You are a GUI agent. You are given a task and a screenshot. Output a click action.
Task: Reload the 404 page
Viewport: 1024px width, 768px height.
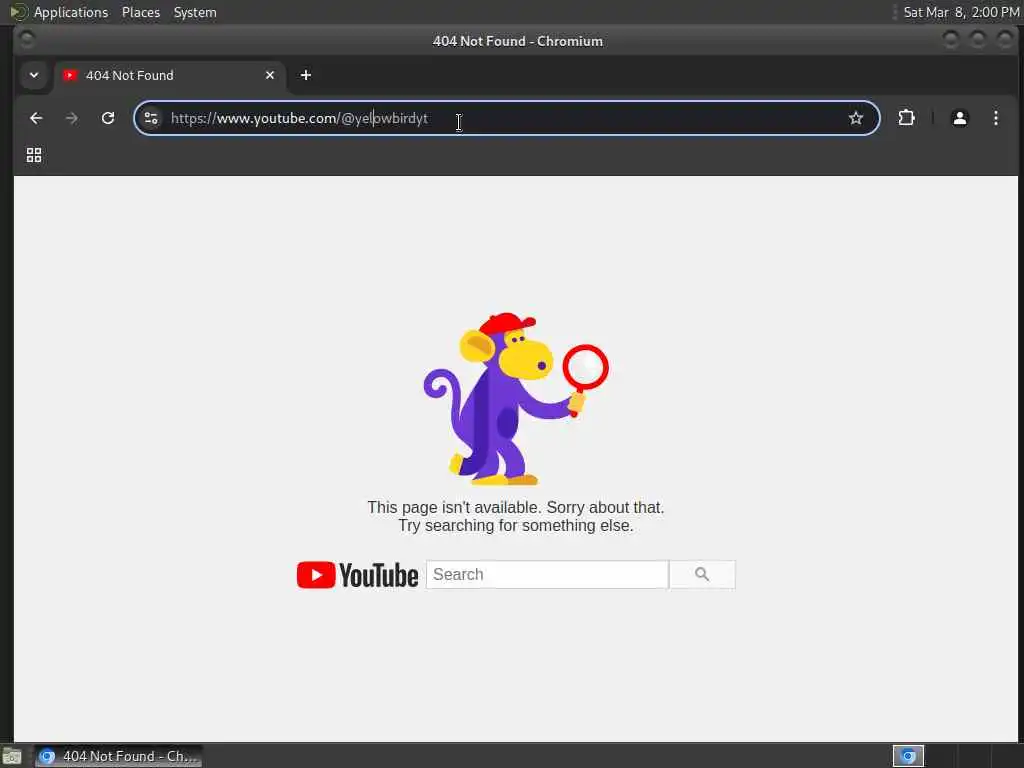tap(108, 118)
